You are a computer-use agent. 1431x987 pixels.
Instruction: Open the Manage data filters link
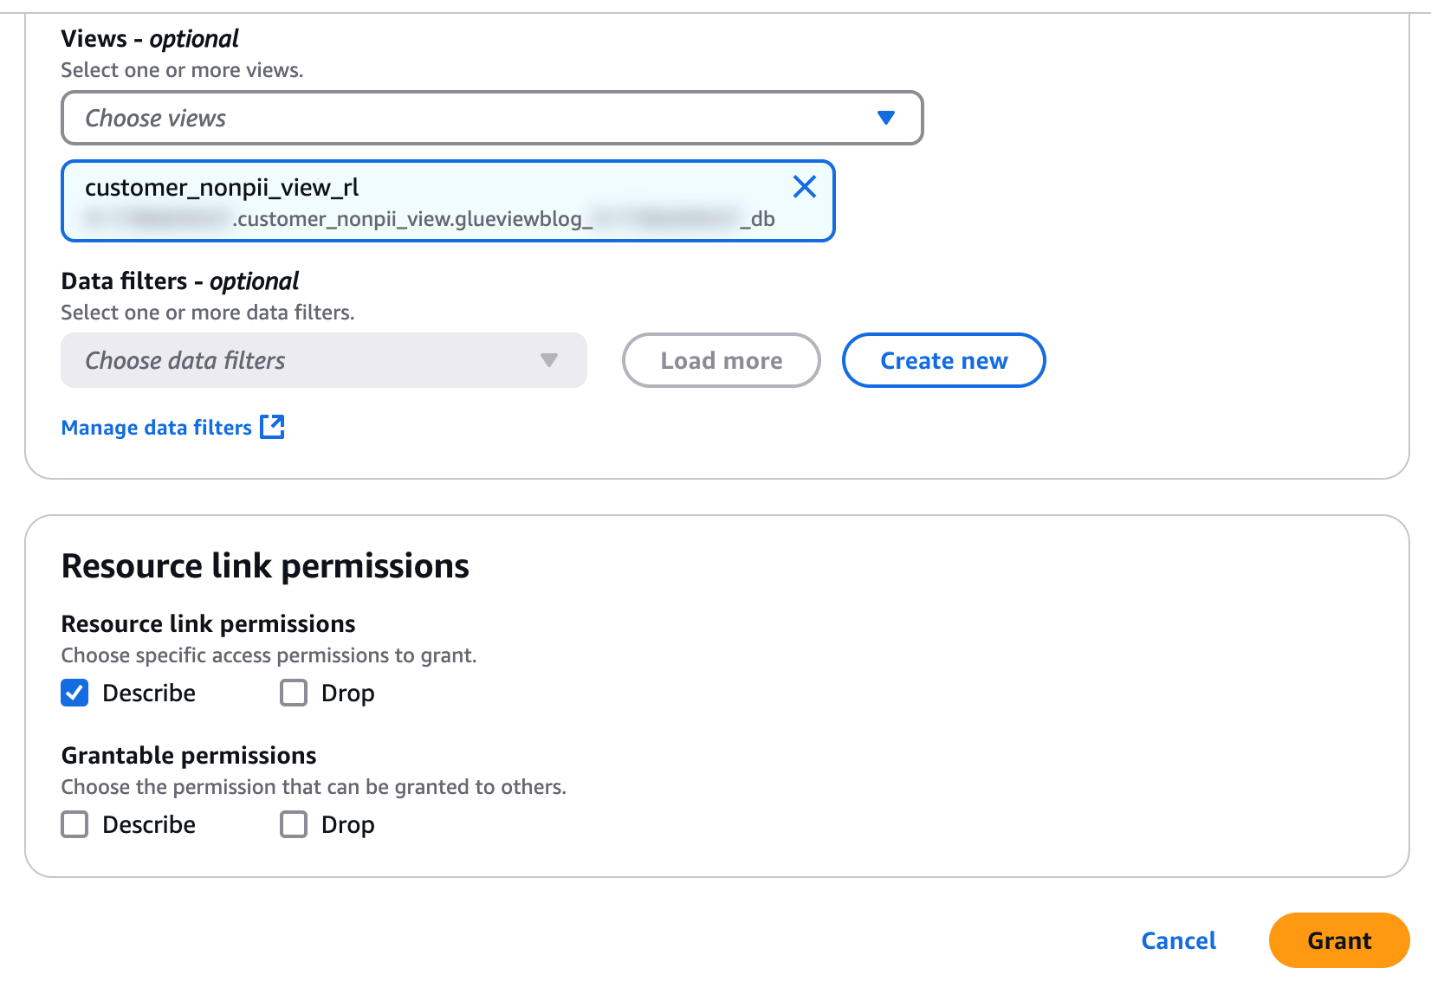point(156,428)
